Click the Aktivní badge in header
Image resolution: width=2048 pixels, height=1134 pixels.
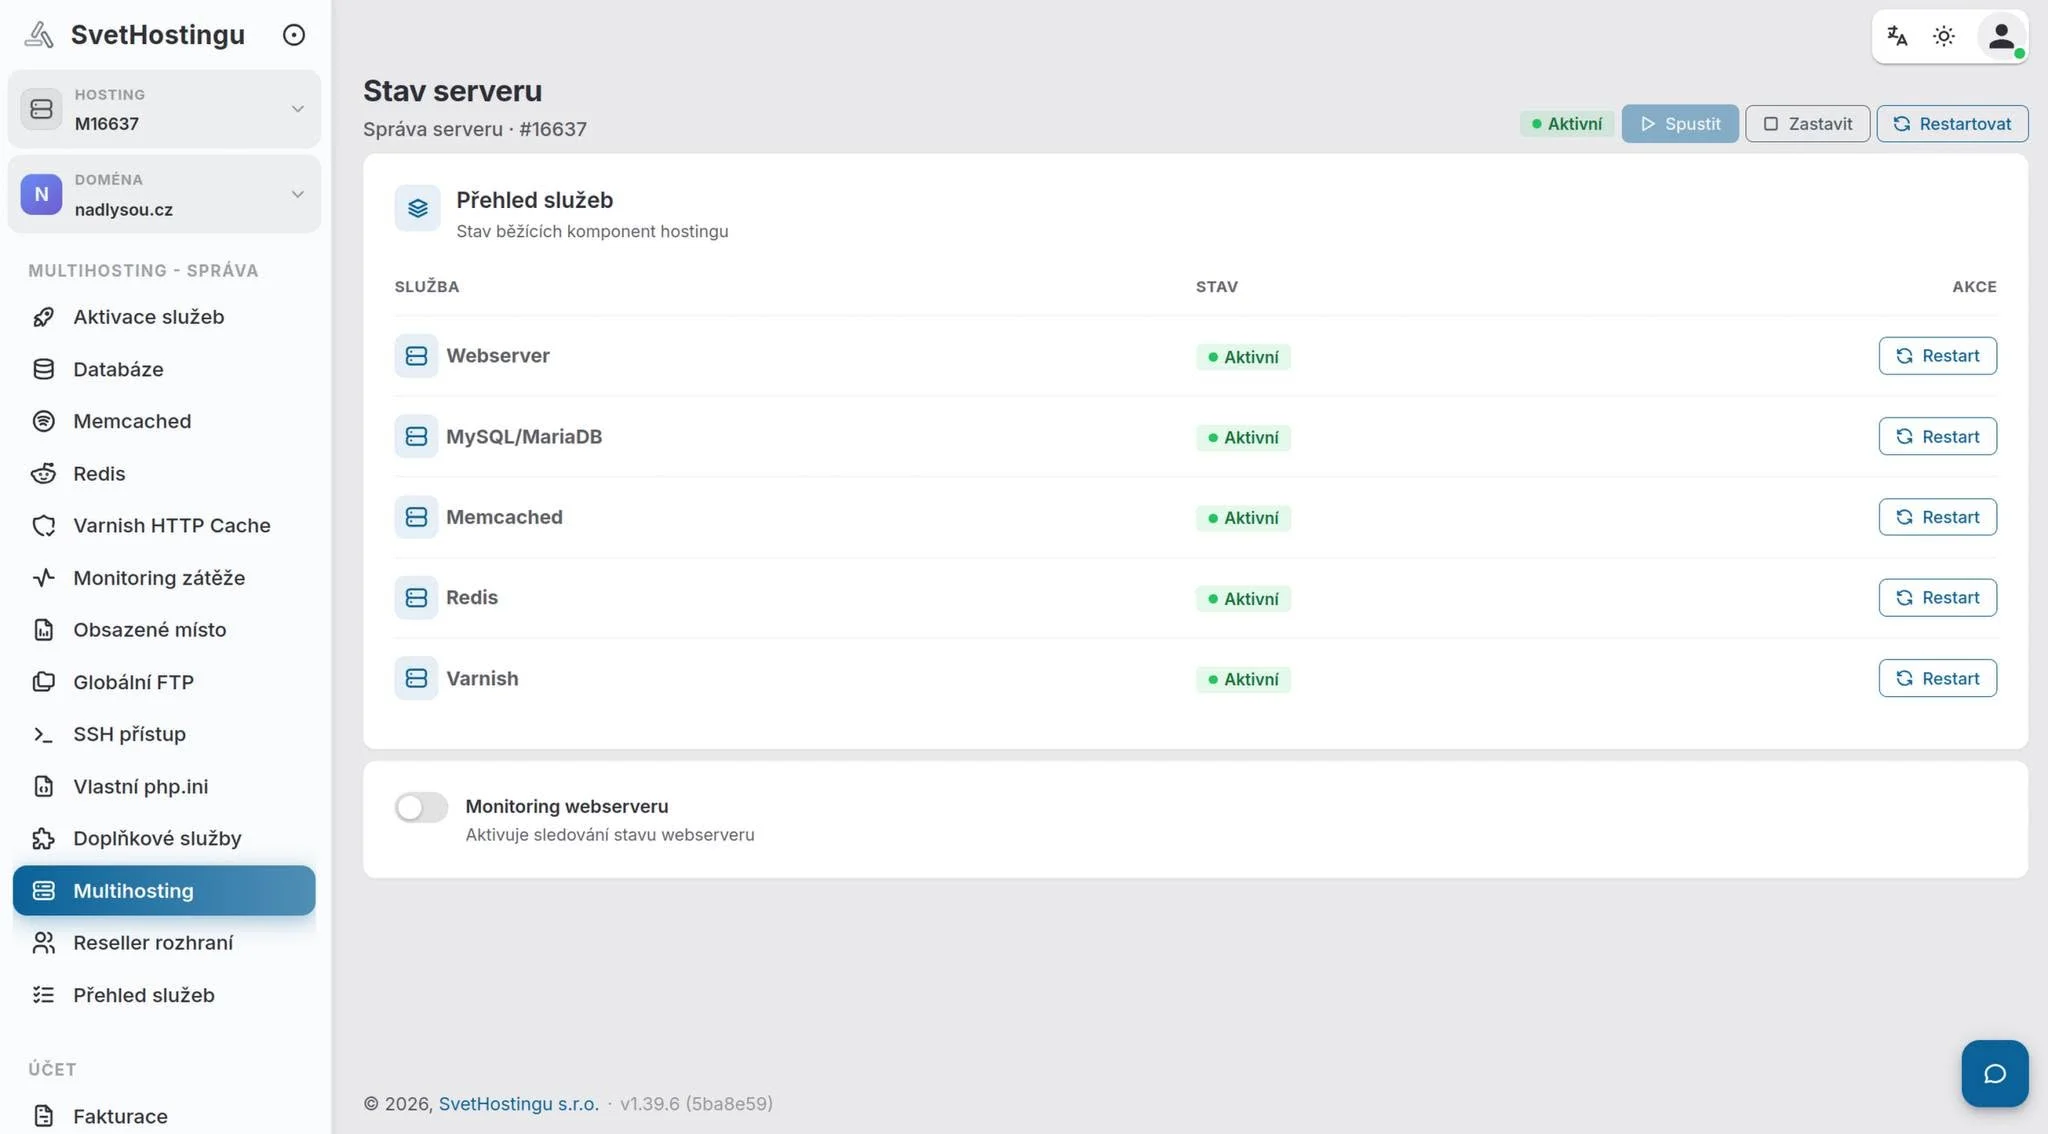[x=1567, y=124]
